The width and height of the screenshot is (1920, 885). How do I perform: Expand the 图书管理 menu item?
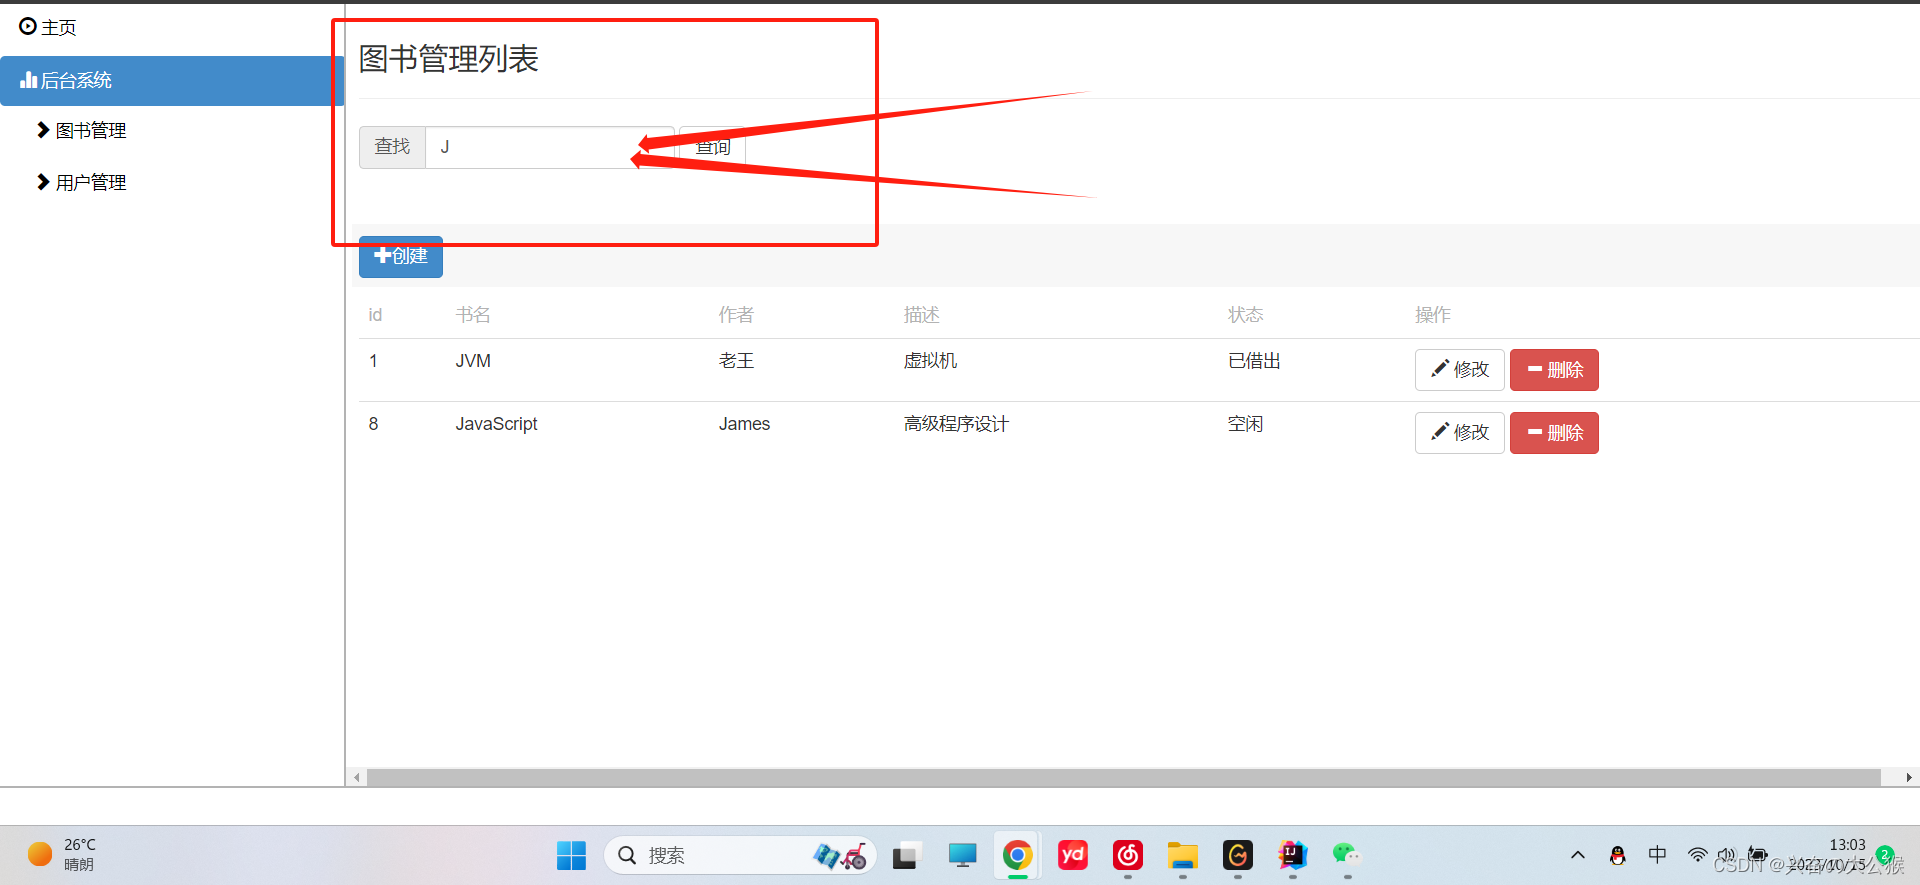(81, 130)
